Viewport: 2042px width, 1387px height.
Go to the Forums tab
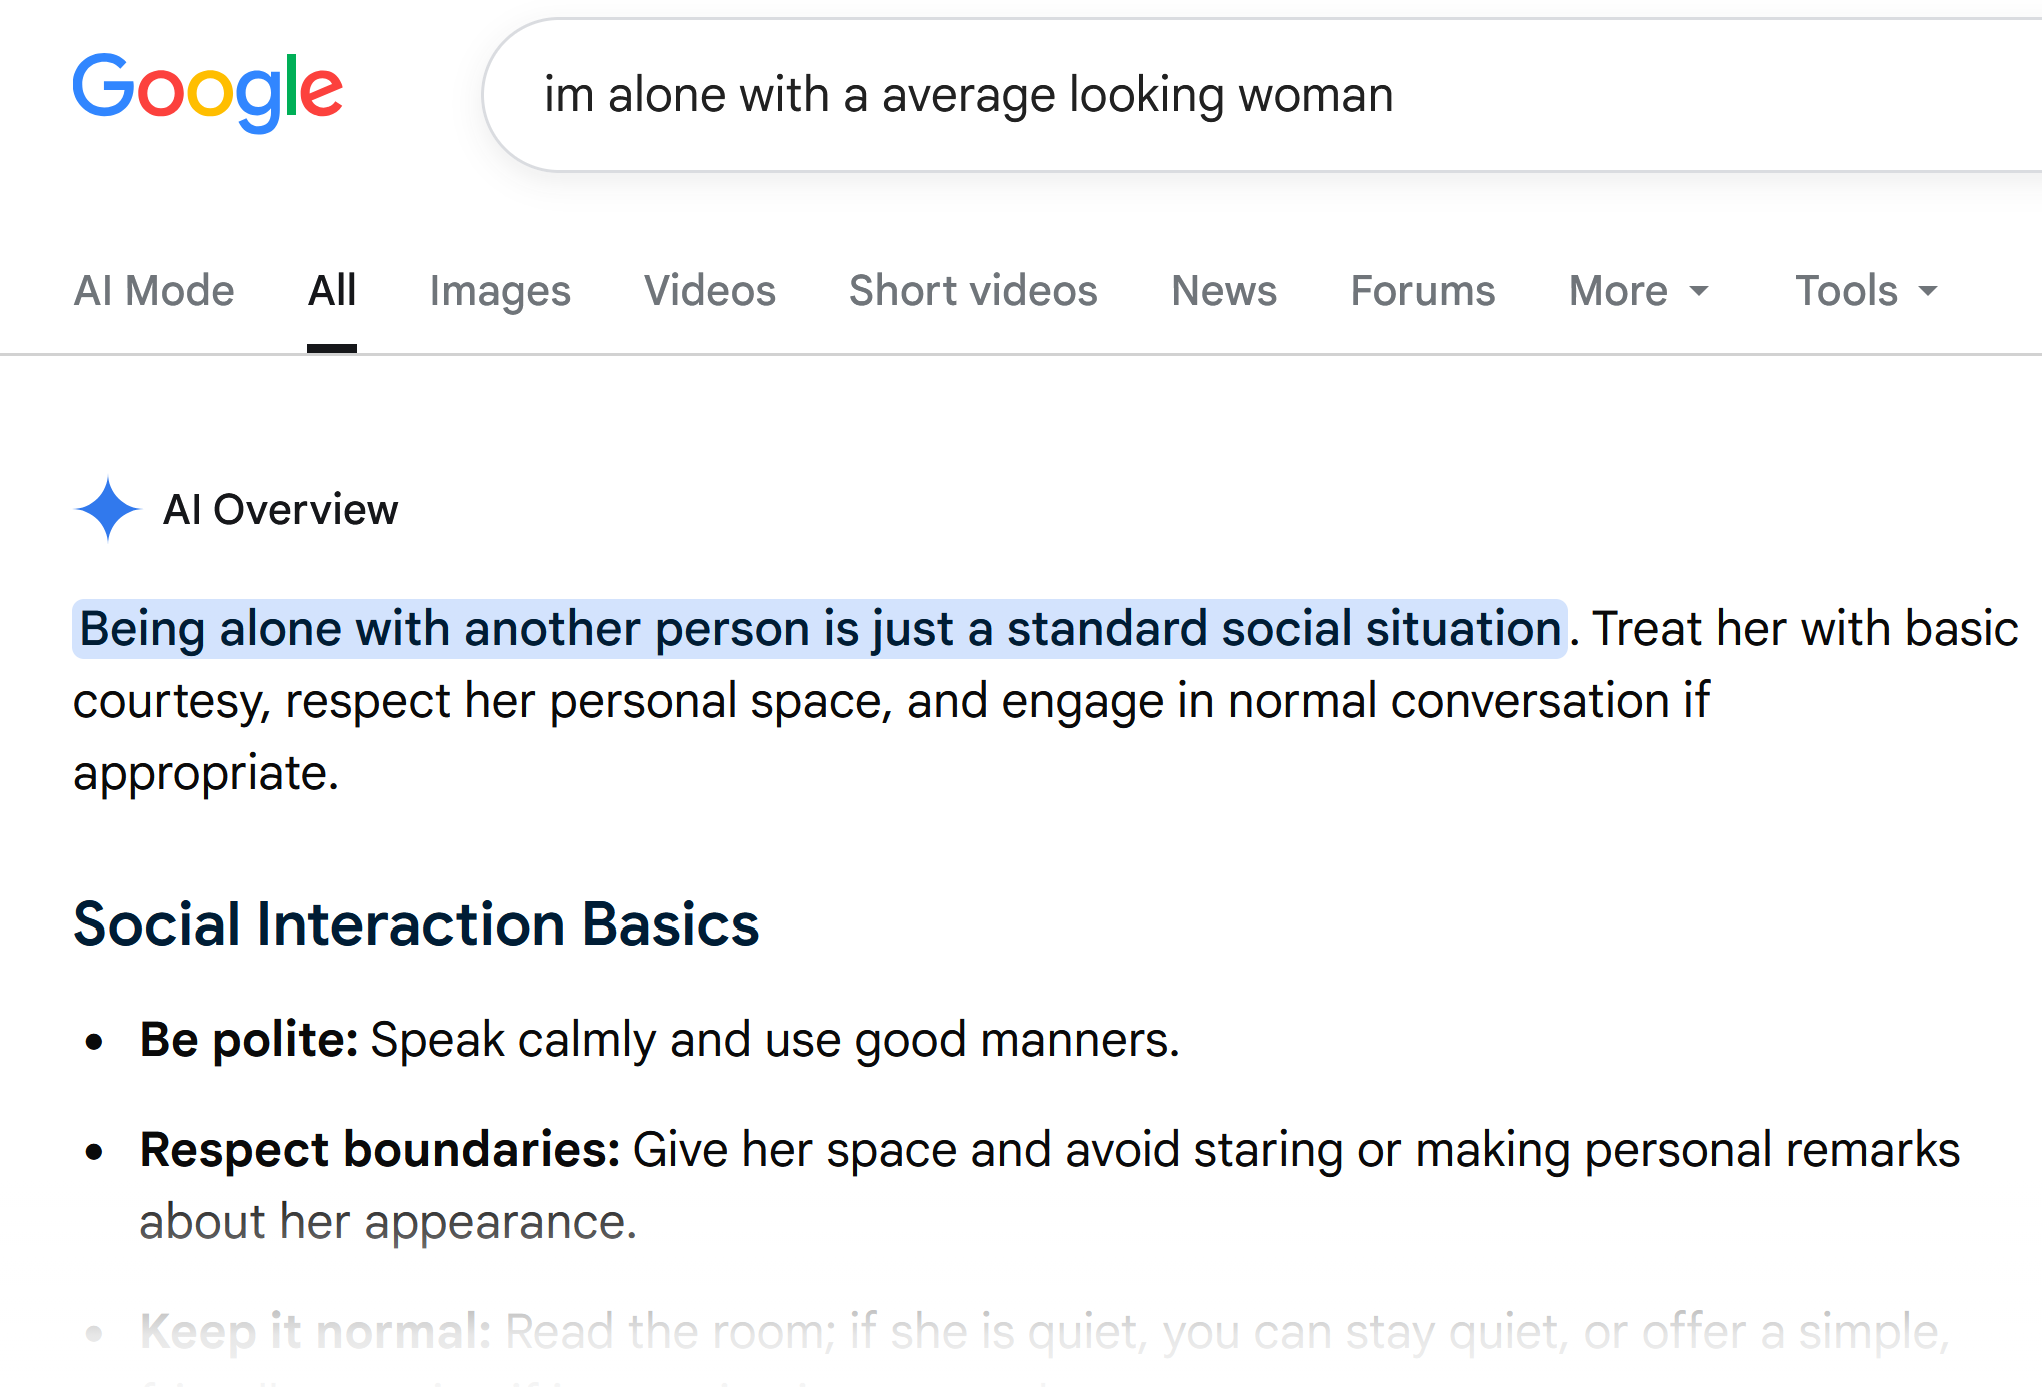1423,291
